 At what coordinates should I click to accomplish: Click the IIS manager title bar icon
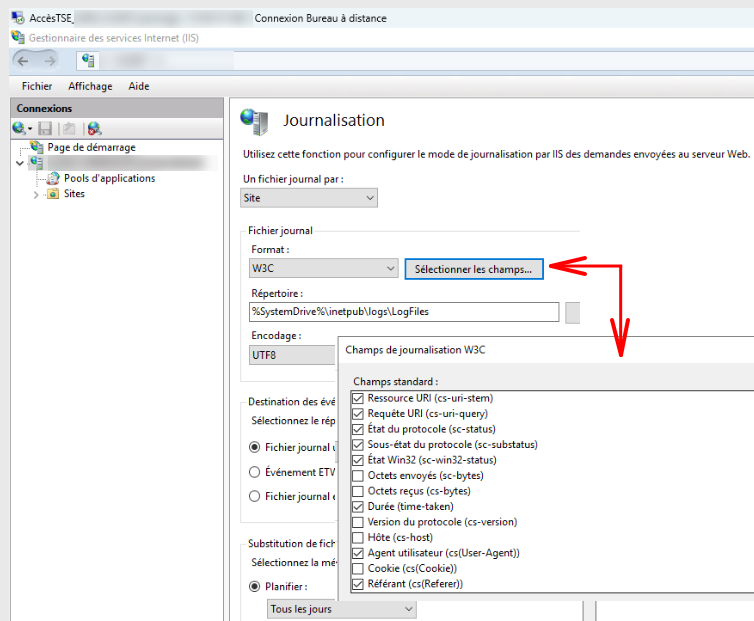(18, 37)
